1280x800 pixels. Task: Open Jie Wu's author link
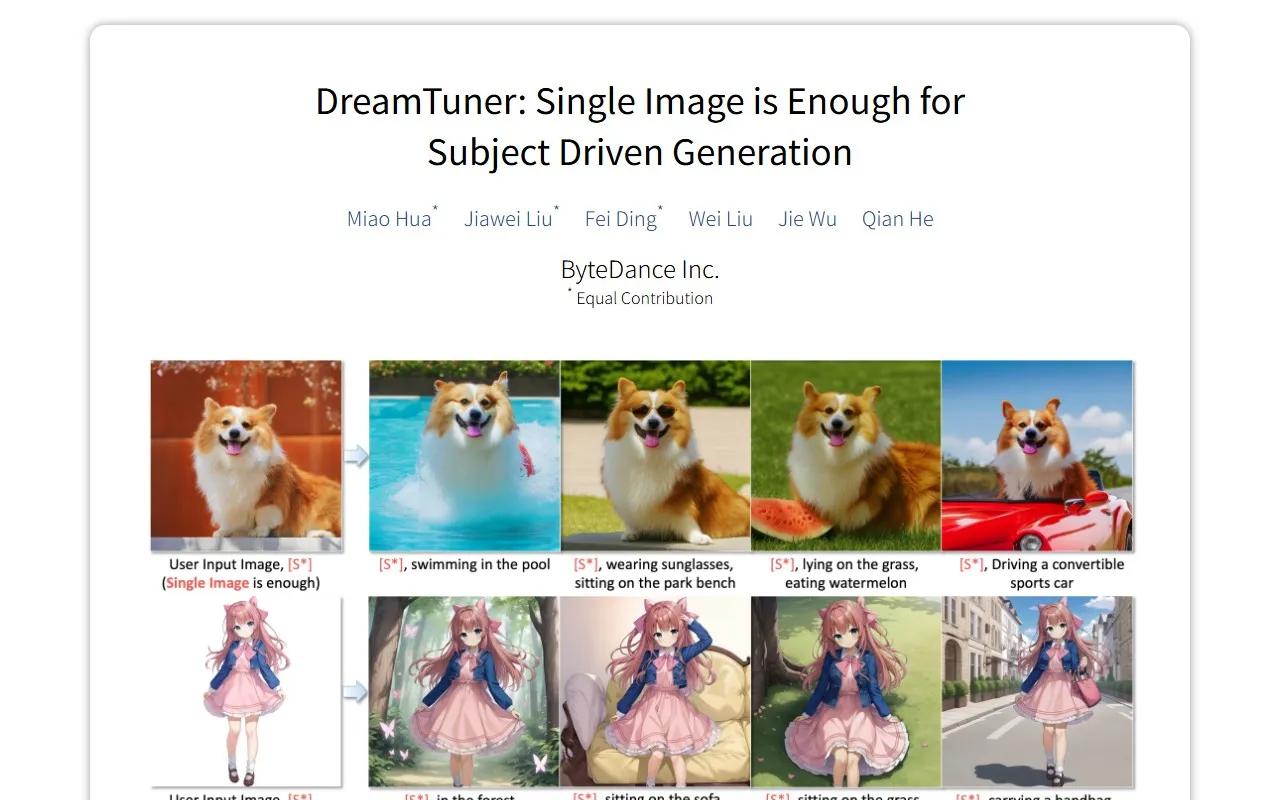tap(808, 218)
